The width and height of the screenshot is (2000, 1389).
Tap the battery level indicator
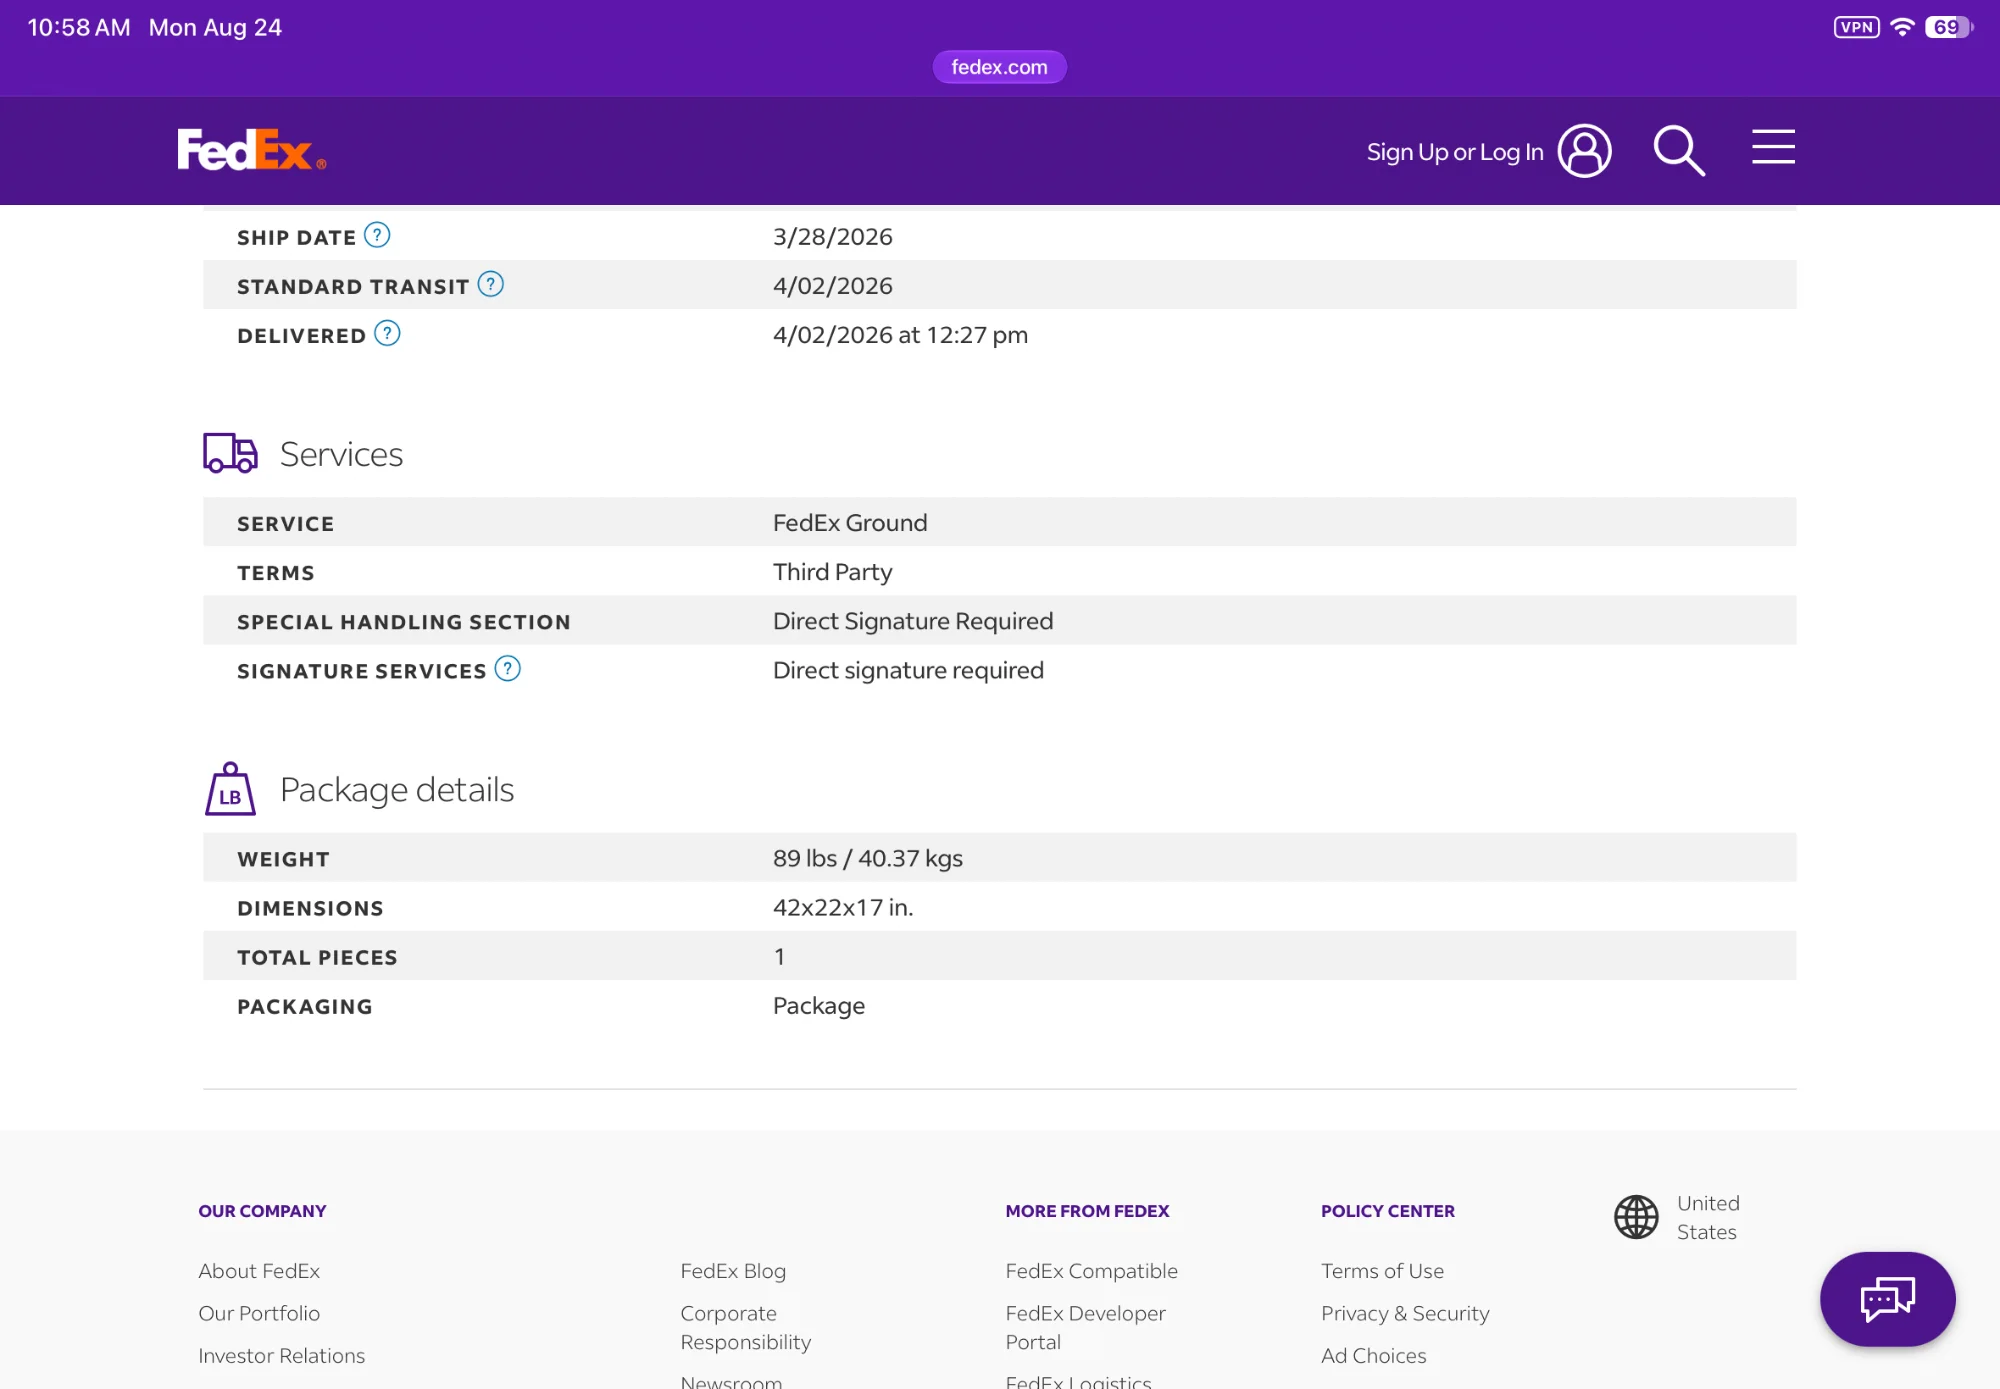point(1949,27)
